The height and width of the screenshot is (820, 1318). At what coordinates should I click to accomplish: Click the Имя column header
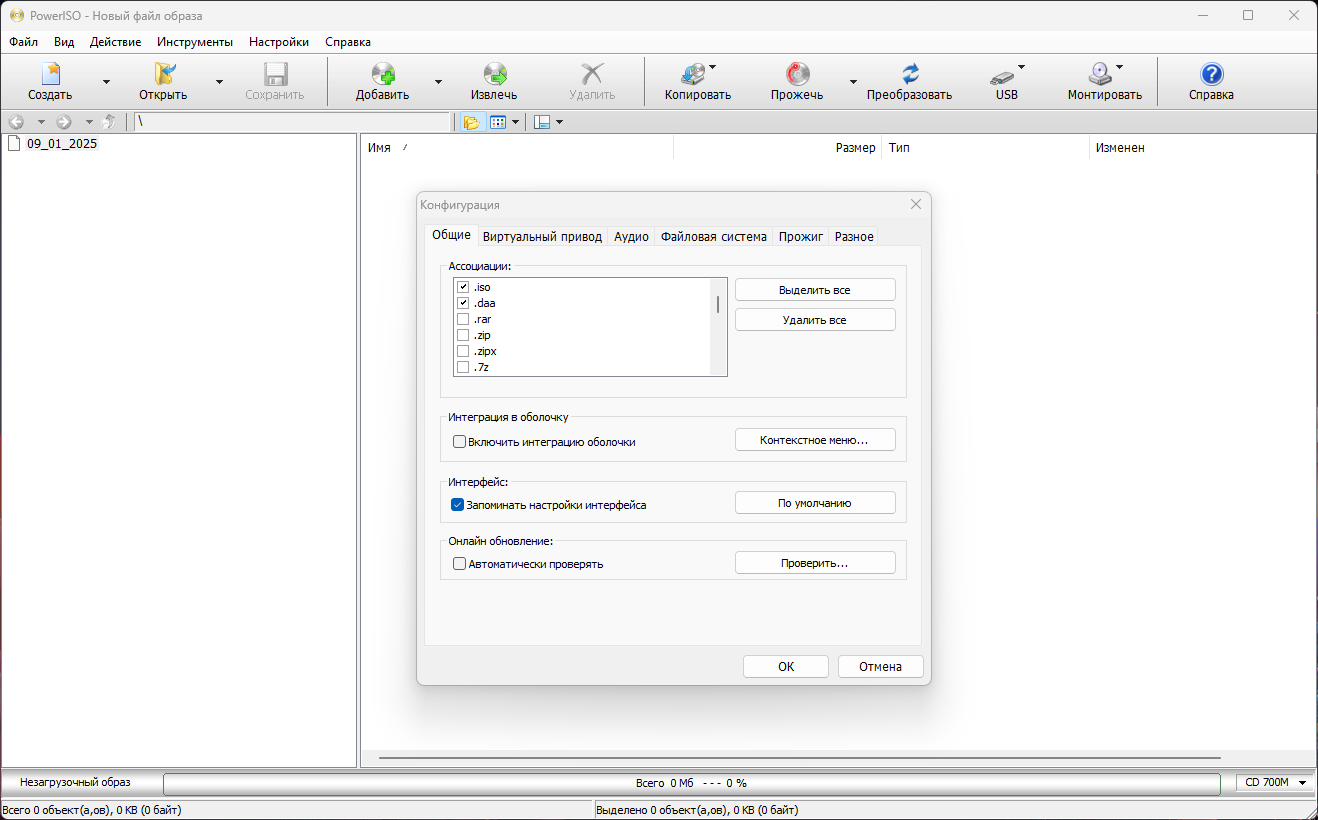click(517, 147)
